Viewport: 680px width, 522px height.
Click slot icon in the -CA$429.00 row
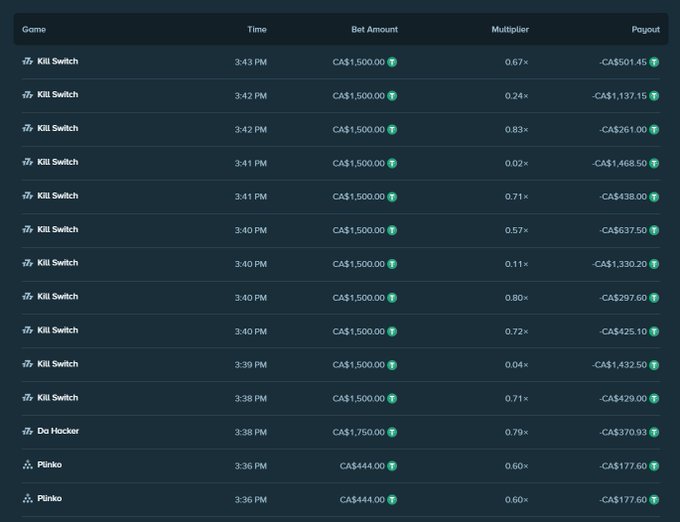(x=27, y=398)
